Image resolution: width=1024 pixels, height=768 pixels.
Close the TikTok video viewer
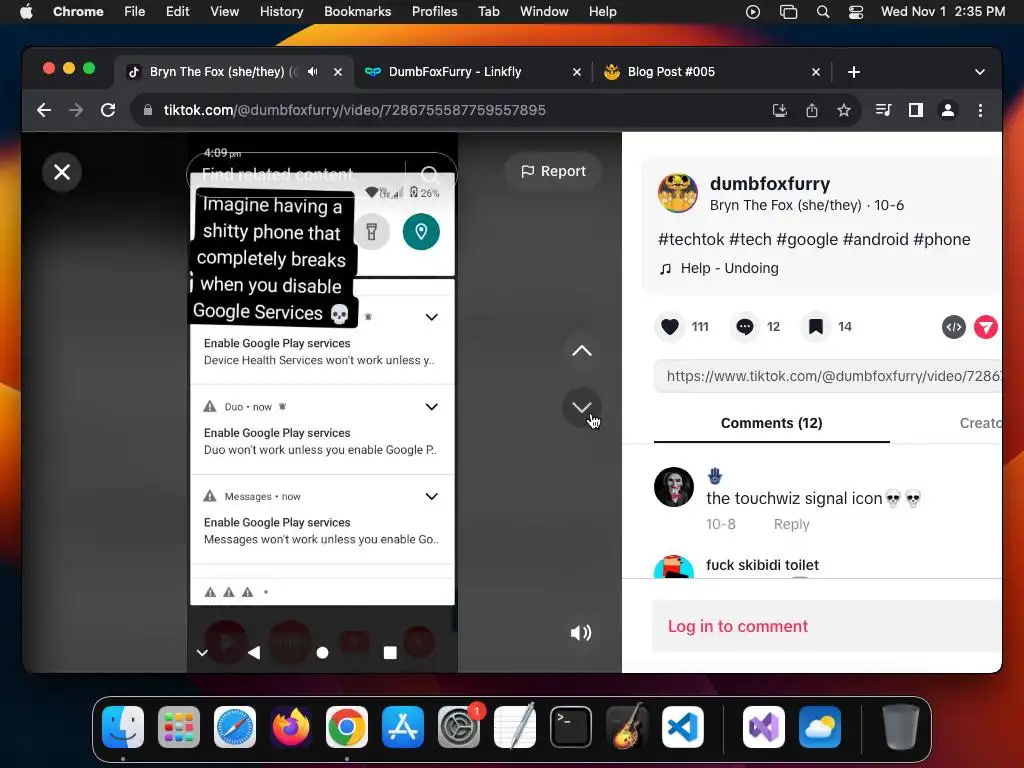62,172
